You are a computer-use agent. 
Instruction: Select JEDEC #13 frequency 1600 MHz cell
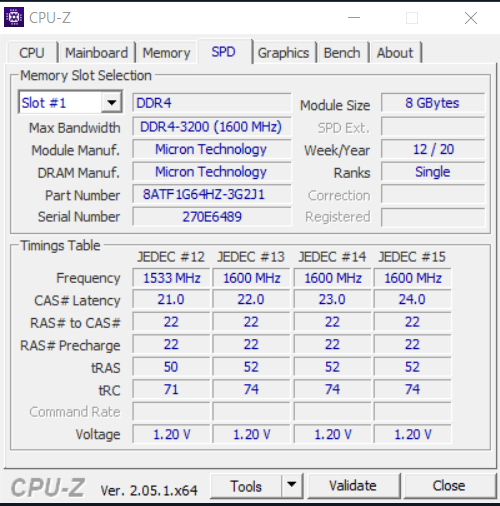(251, 278)
